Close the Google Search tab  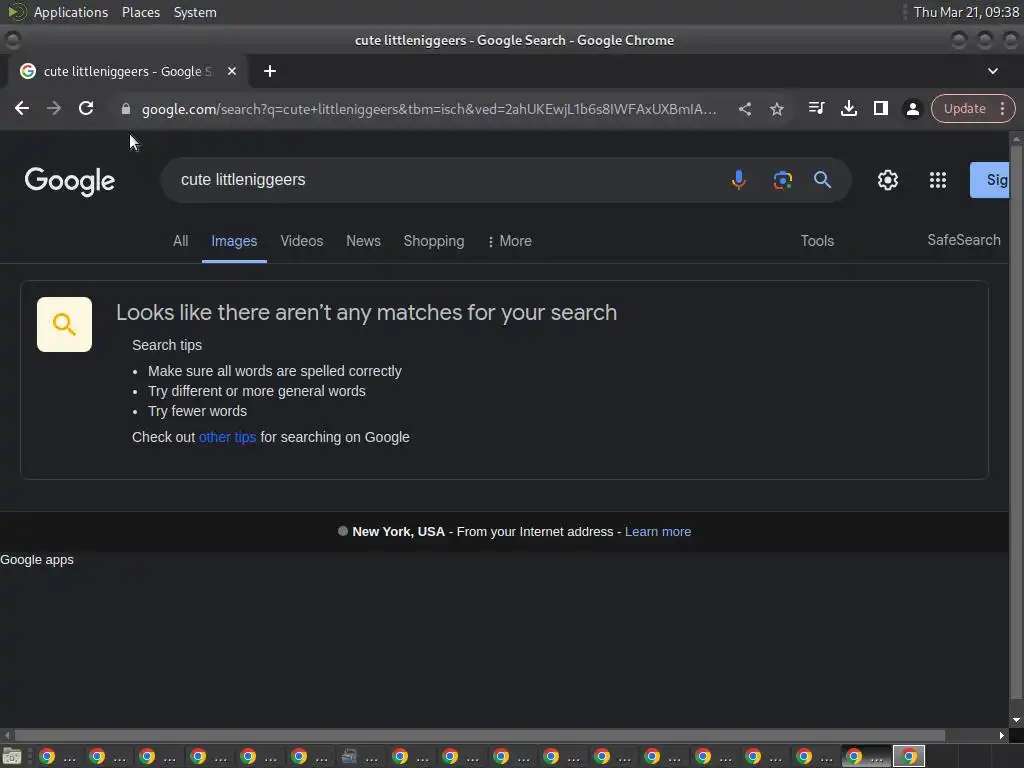point(232,71)
